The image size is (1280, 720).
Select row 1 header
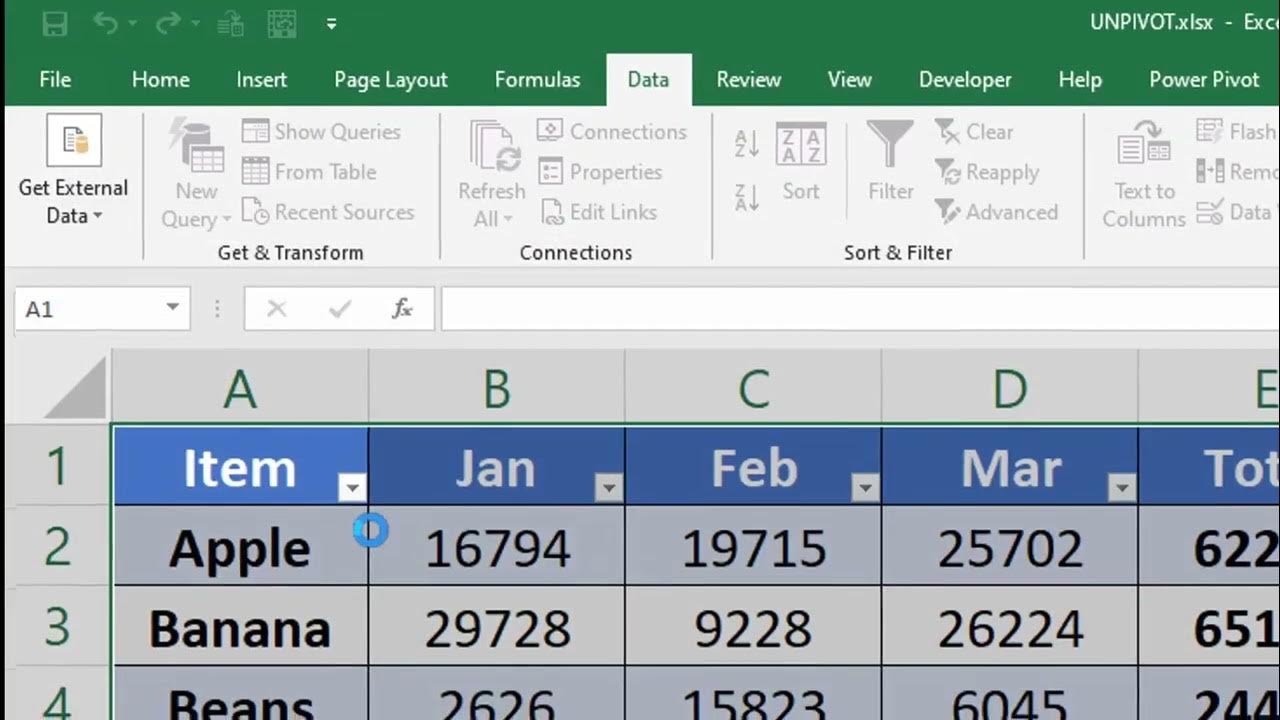[x=57, y=466]
